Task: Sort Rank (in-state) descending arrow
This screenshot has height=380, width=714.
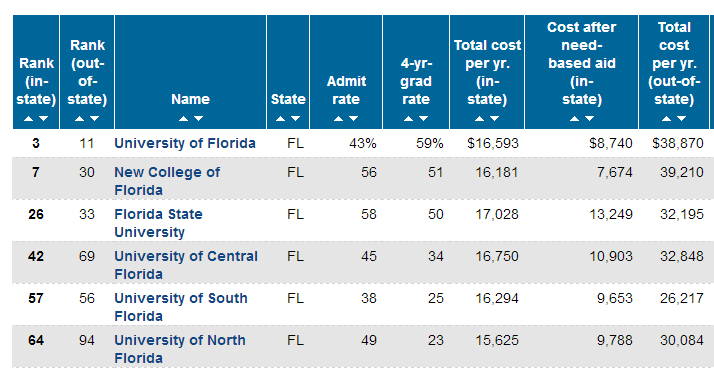Action: point(43,118)
